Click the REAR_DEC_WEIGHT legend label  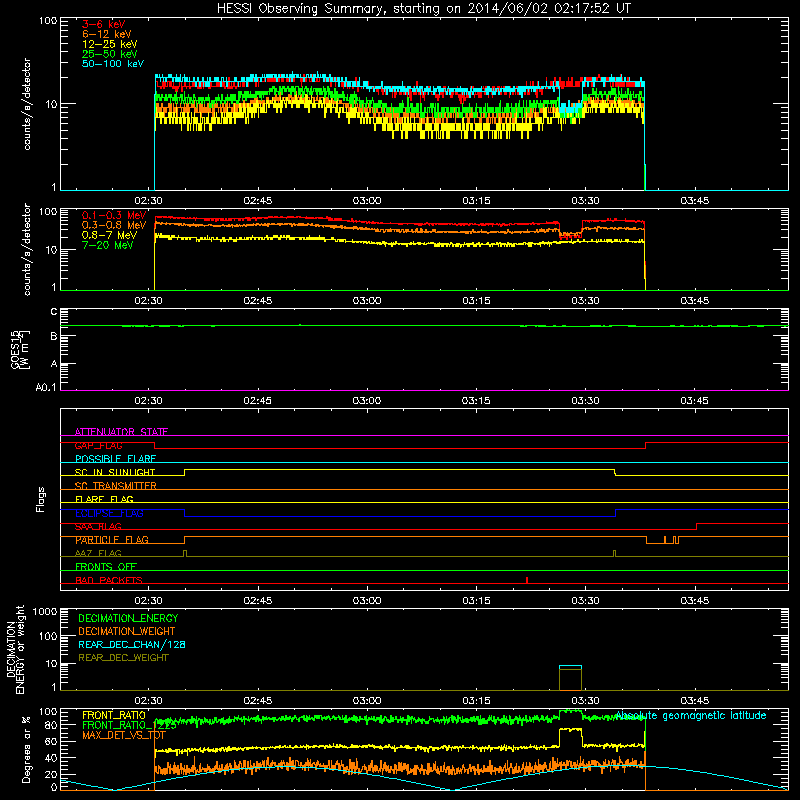[x=123, y=658]
